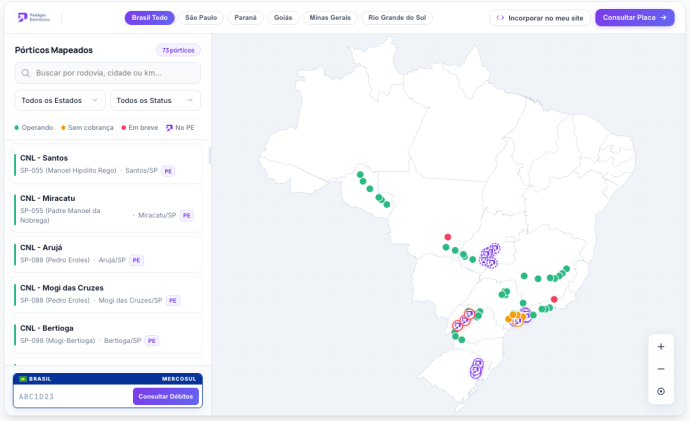Open the CNL - Miracatu card

pos(106,209)
